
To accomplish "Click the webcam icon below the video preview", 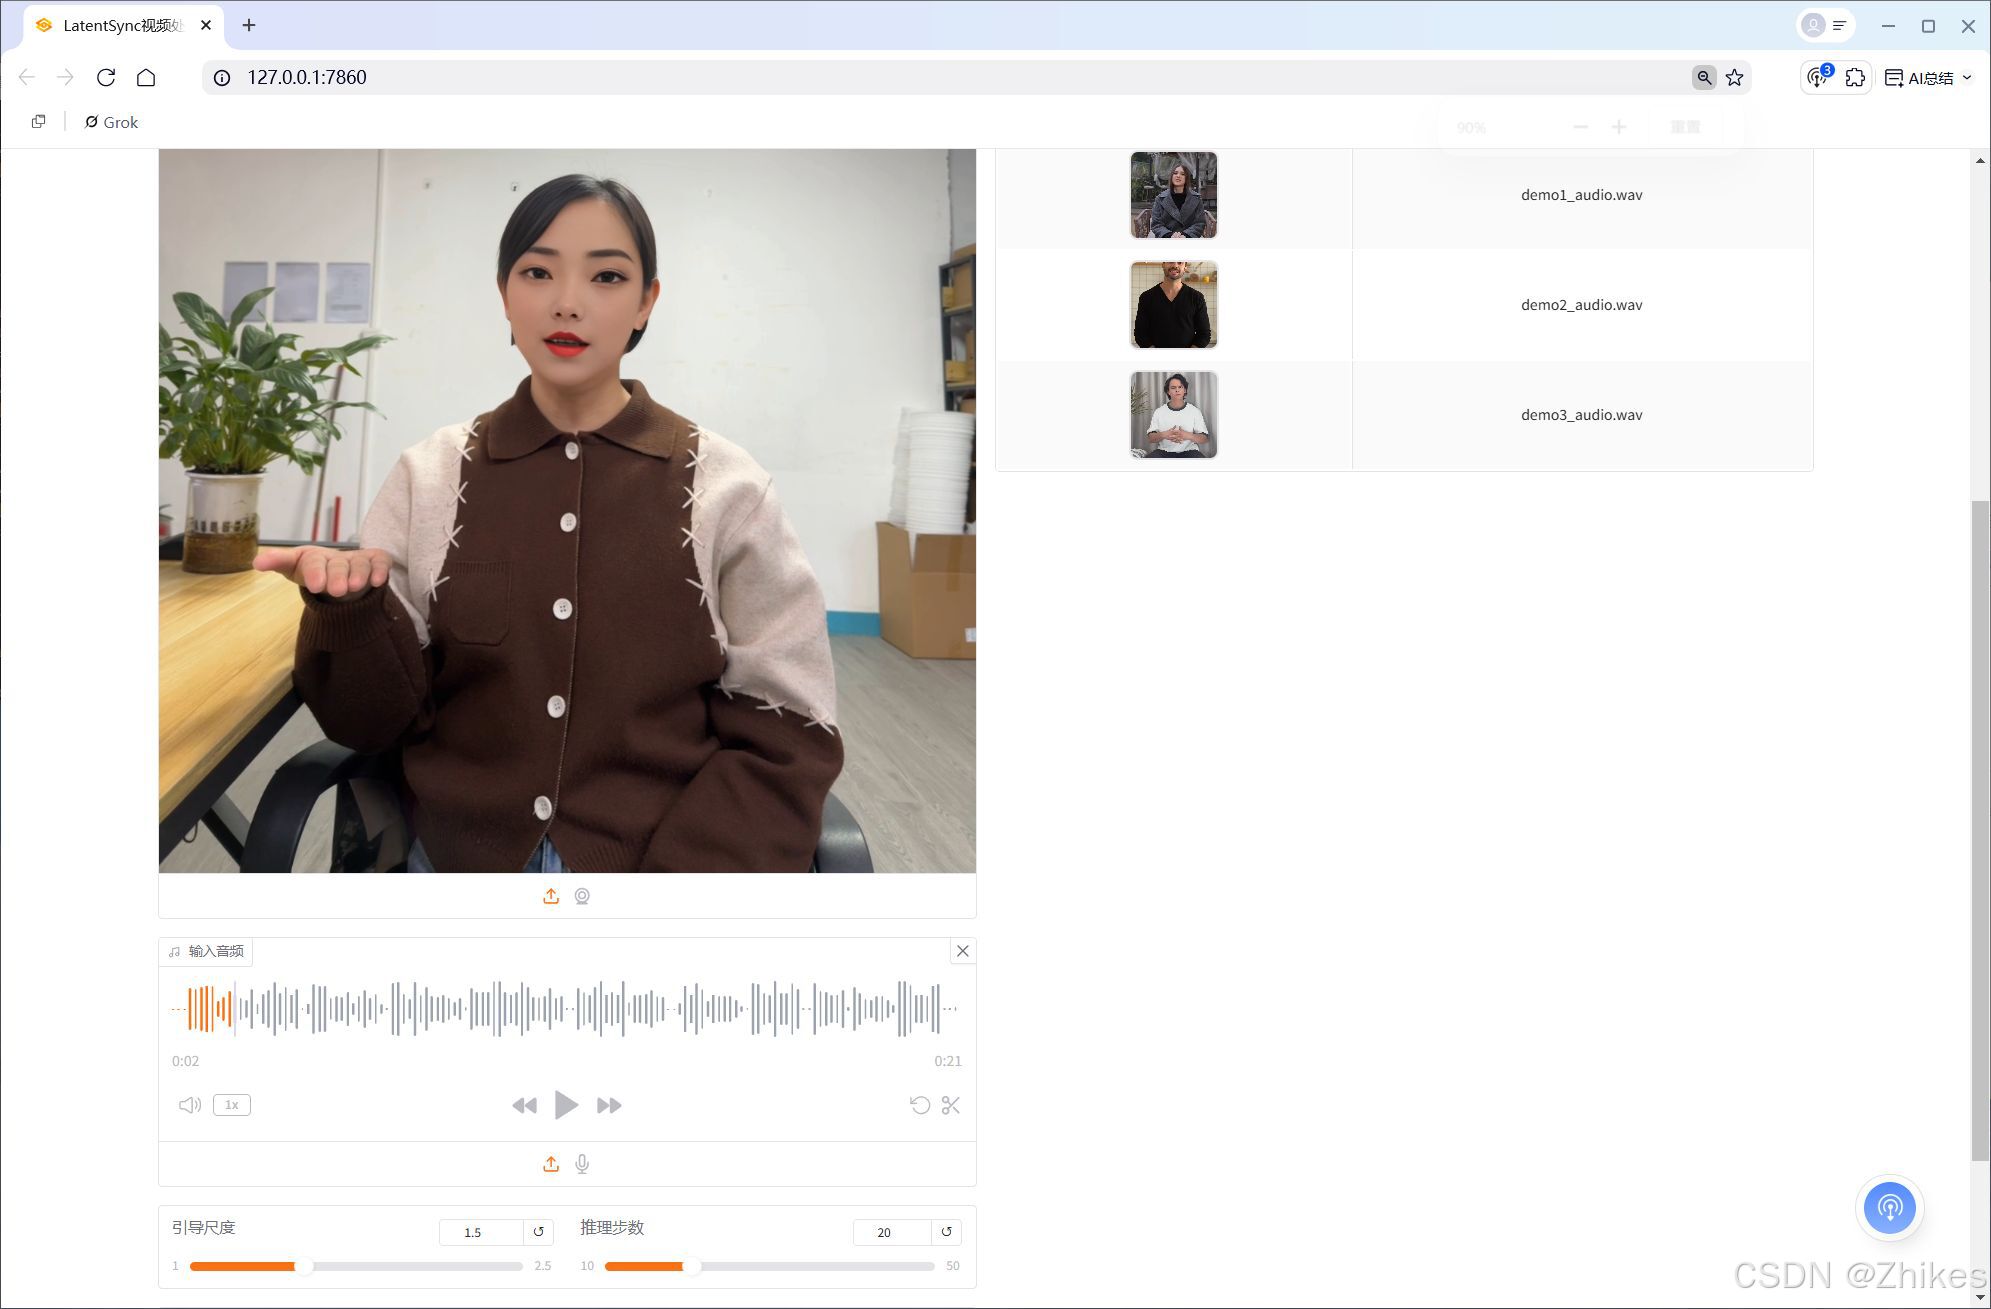I will click(582, 896).
